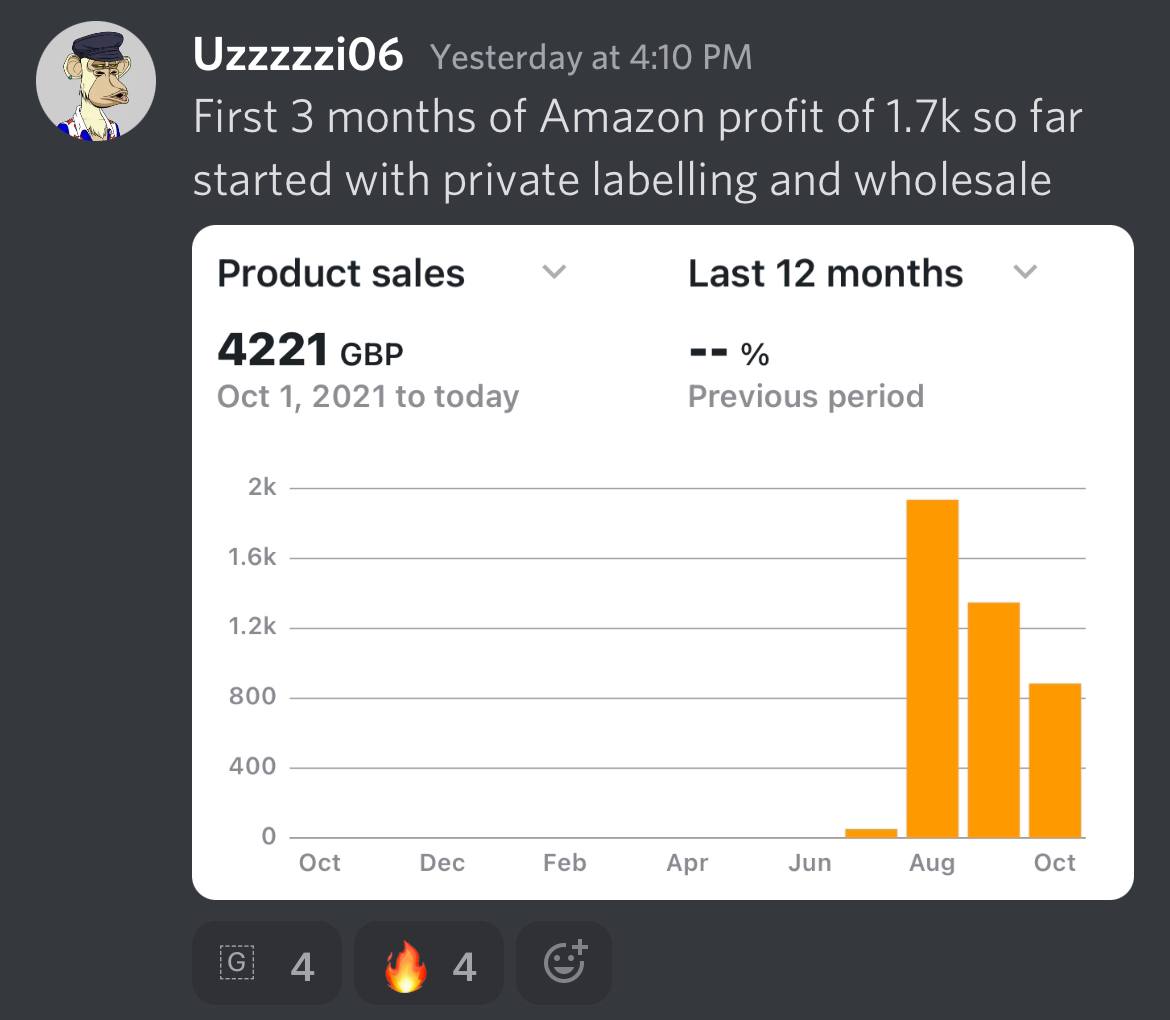Click the Uzzzzzi06 username
Screen dimensions: 1170x1020
[x=298, y=55]
